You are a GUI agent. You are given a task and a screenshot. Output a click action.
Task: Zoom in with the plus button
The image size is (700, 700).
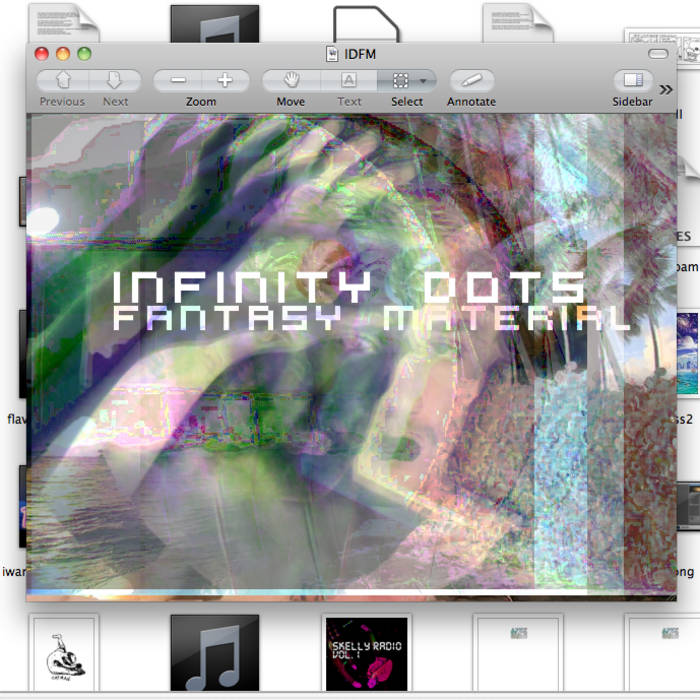[225, 81]
